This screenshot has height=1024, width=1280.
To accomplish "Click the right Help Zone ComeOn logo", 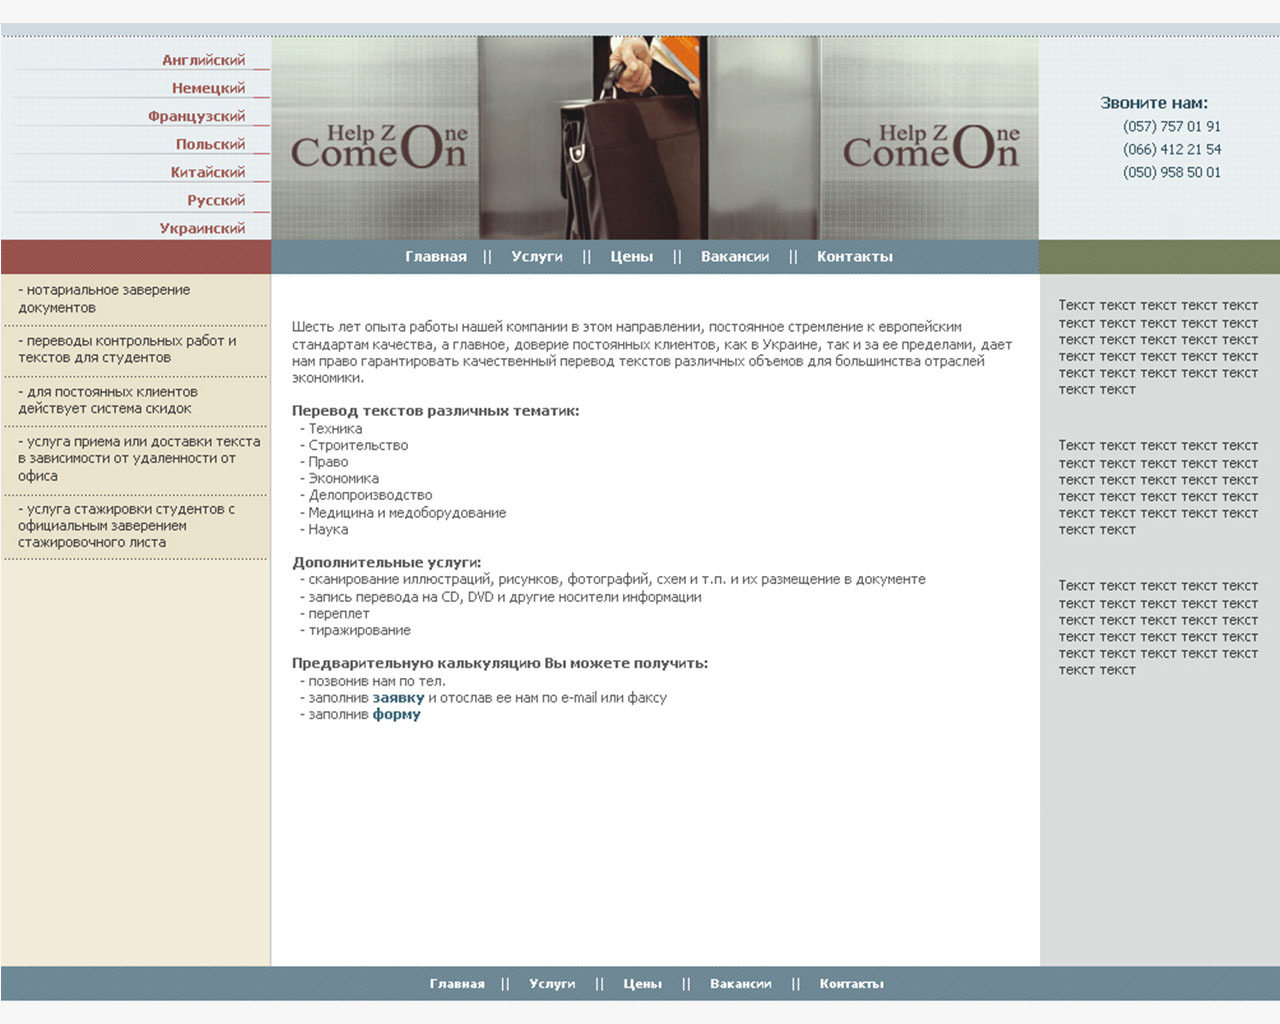I will 931,146.
